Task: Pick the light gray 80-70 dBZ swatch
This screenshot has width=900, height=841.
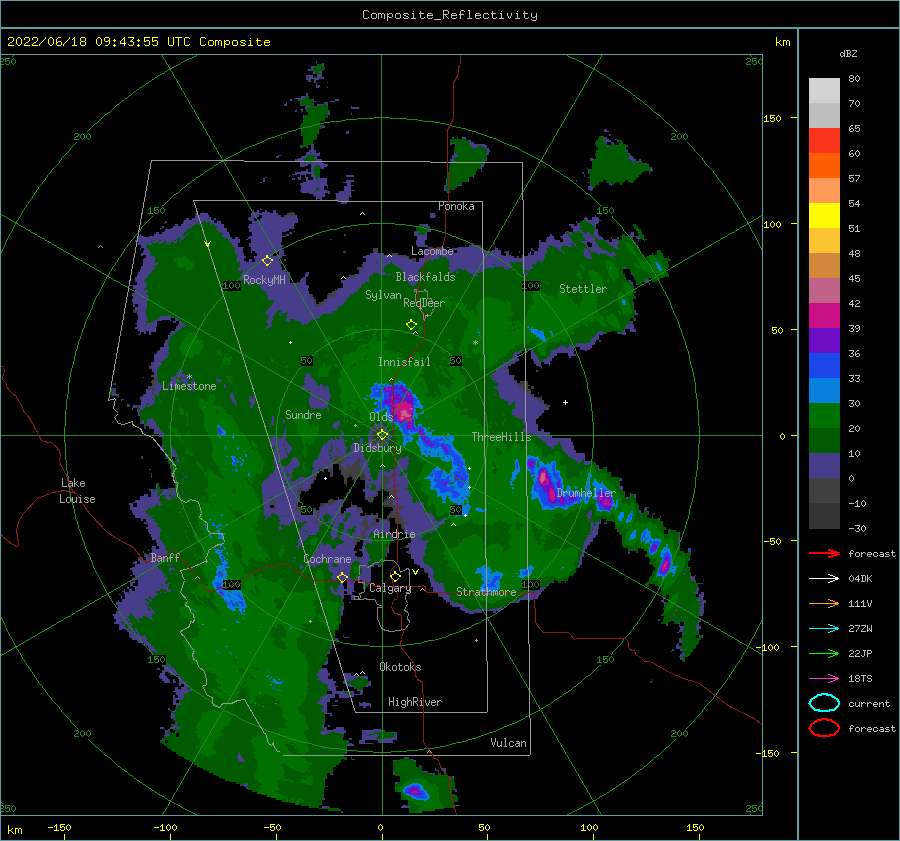Action: click(824, 91)
